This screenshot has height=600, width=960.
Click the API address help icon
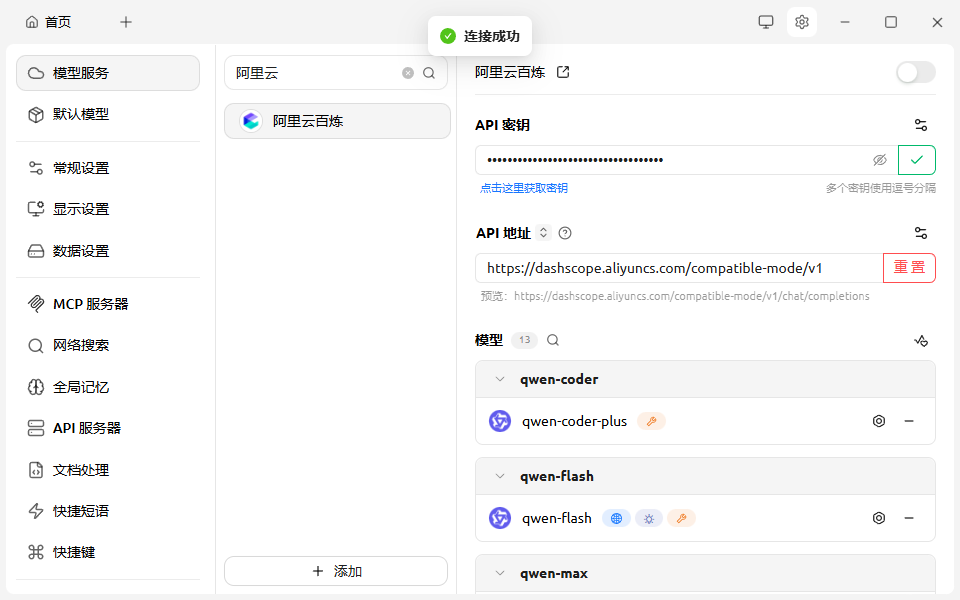click(x=565, y=233)
